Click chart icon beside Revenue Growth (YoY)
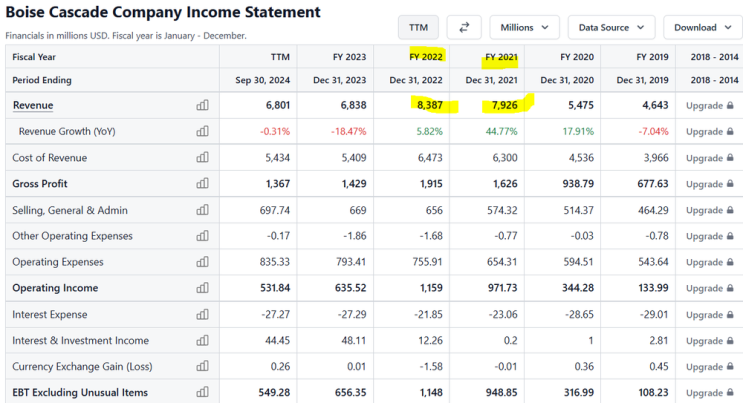Viewport: 743px width, 403px height. point(203,131)
